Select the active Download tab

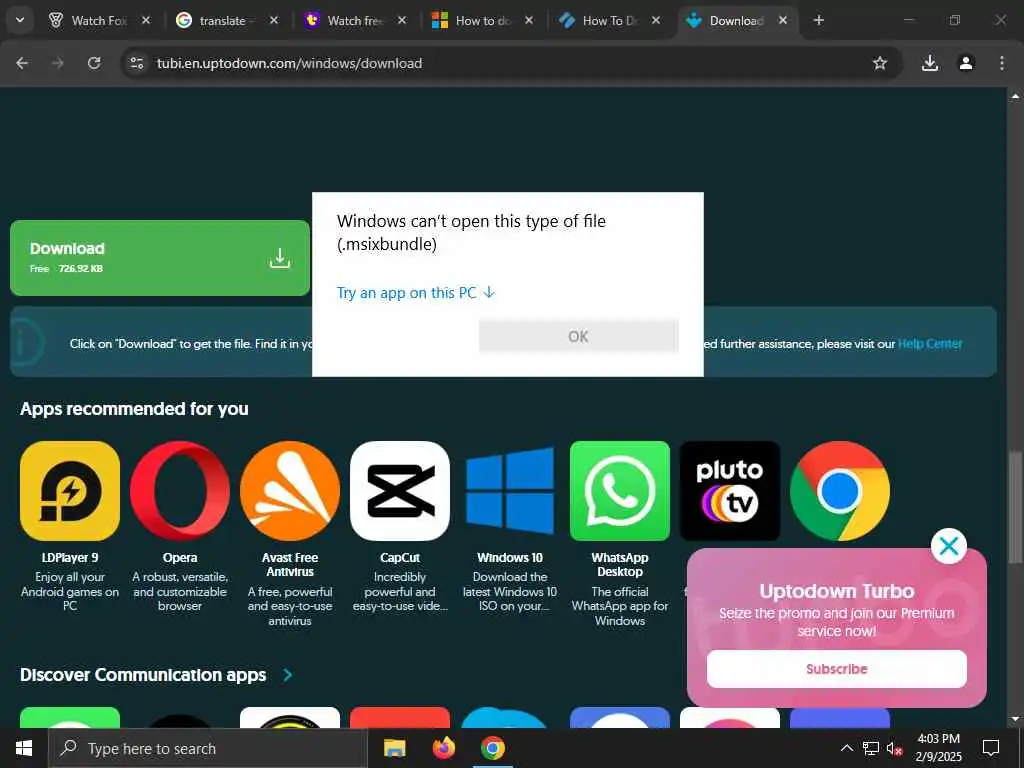click(736, 20)
